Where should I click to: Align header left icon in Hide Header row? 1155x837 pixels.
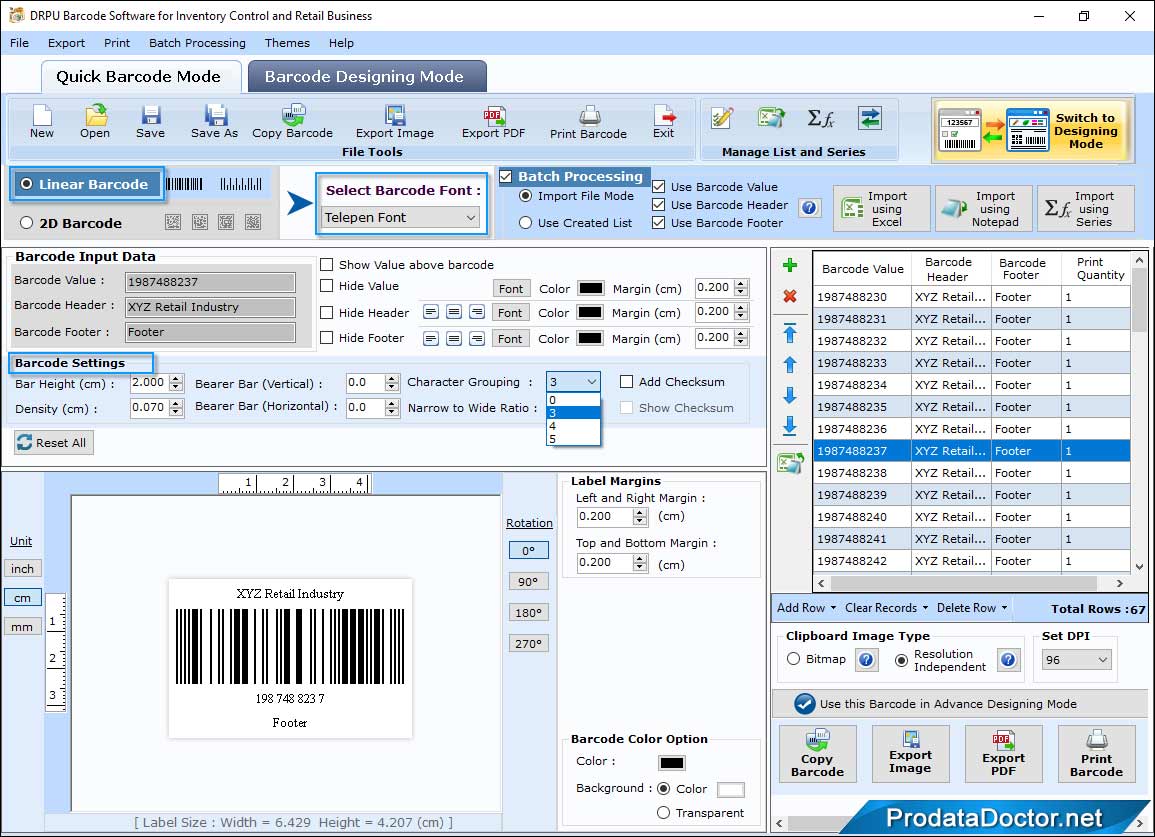coord(431,312)
